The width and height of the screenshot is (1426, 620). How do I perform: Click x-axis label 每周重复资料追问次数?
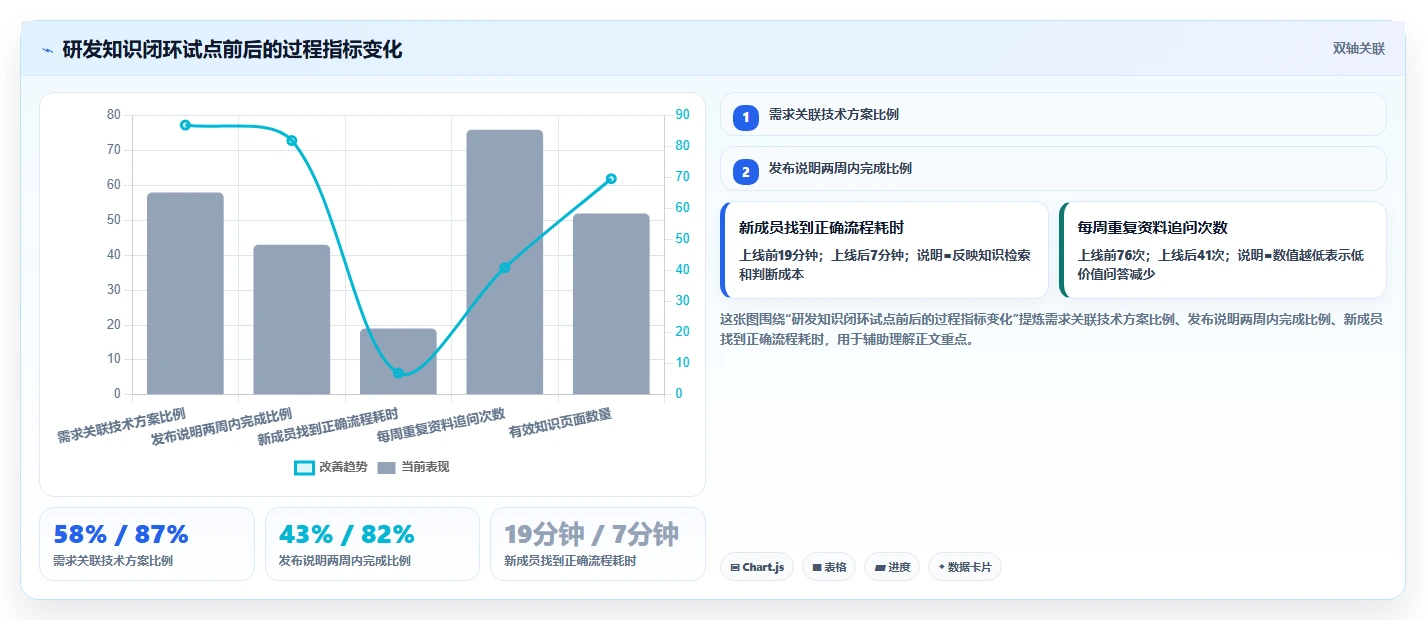(441, 425)
